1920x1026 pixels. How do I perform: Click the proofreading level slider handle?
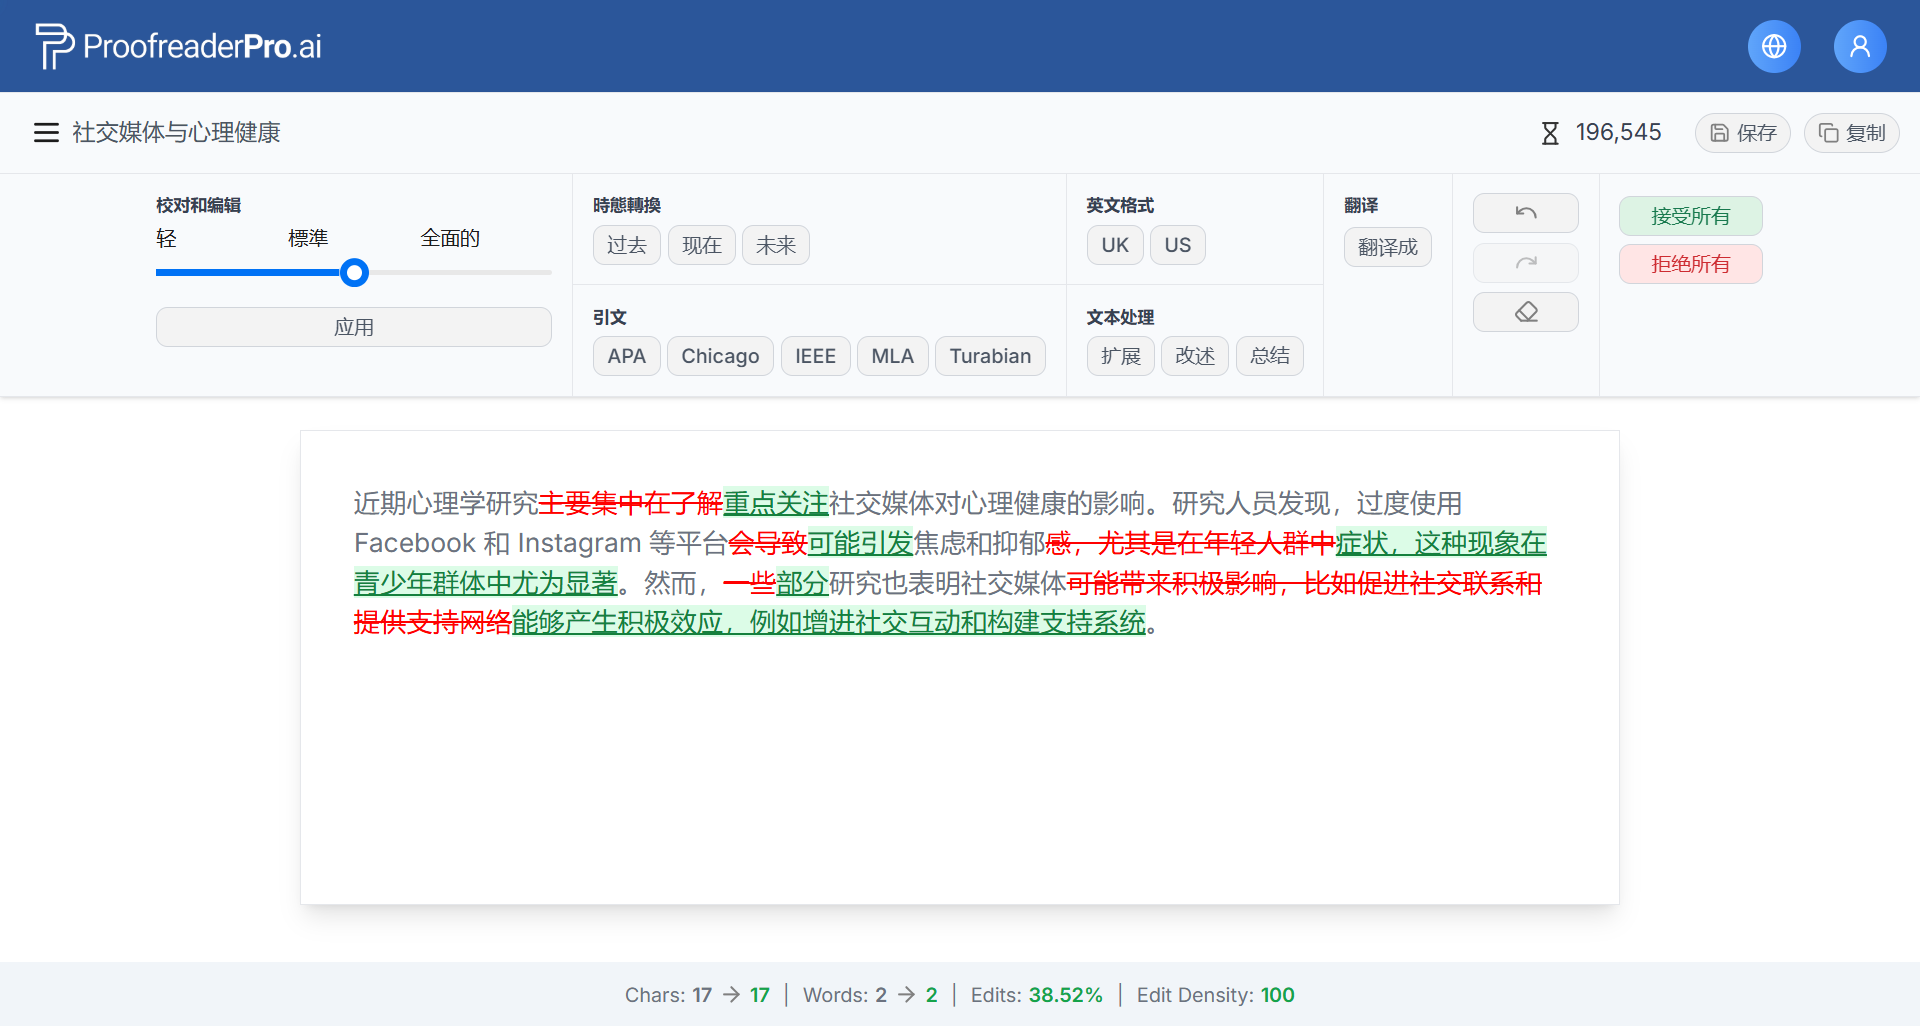tap(354, 272)
